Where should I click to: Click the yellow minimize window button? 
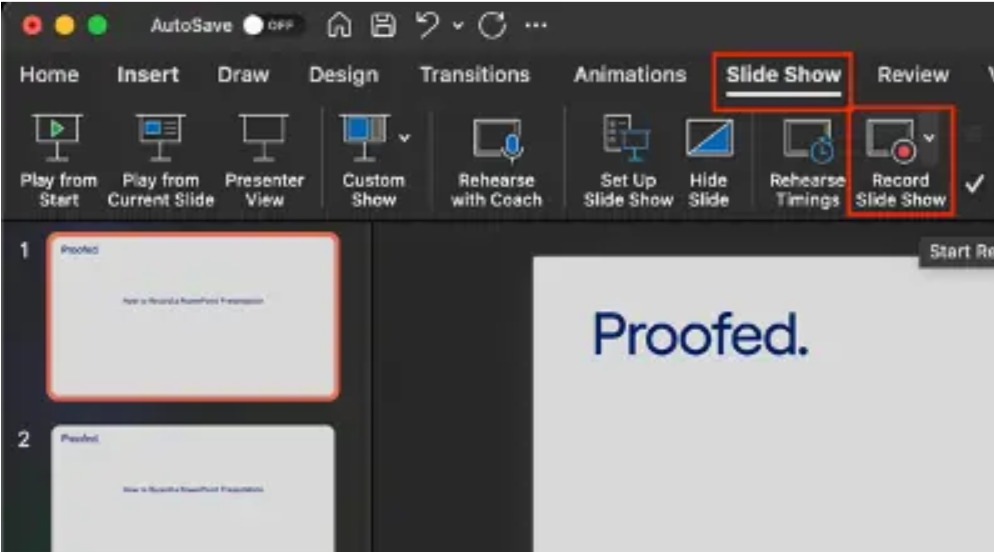[65, 25]
